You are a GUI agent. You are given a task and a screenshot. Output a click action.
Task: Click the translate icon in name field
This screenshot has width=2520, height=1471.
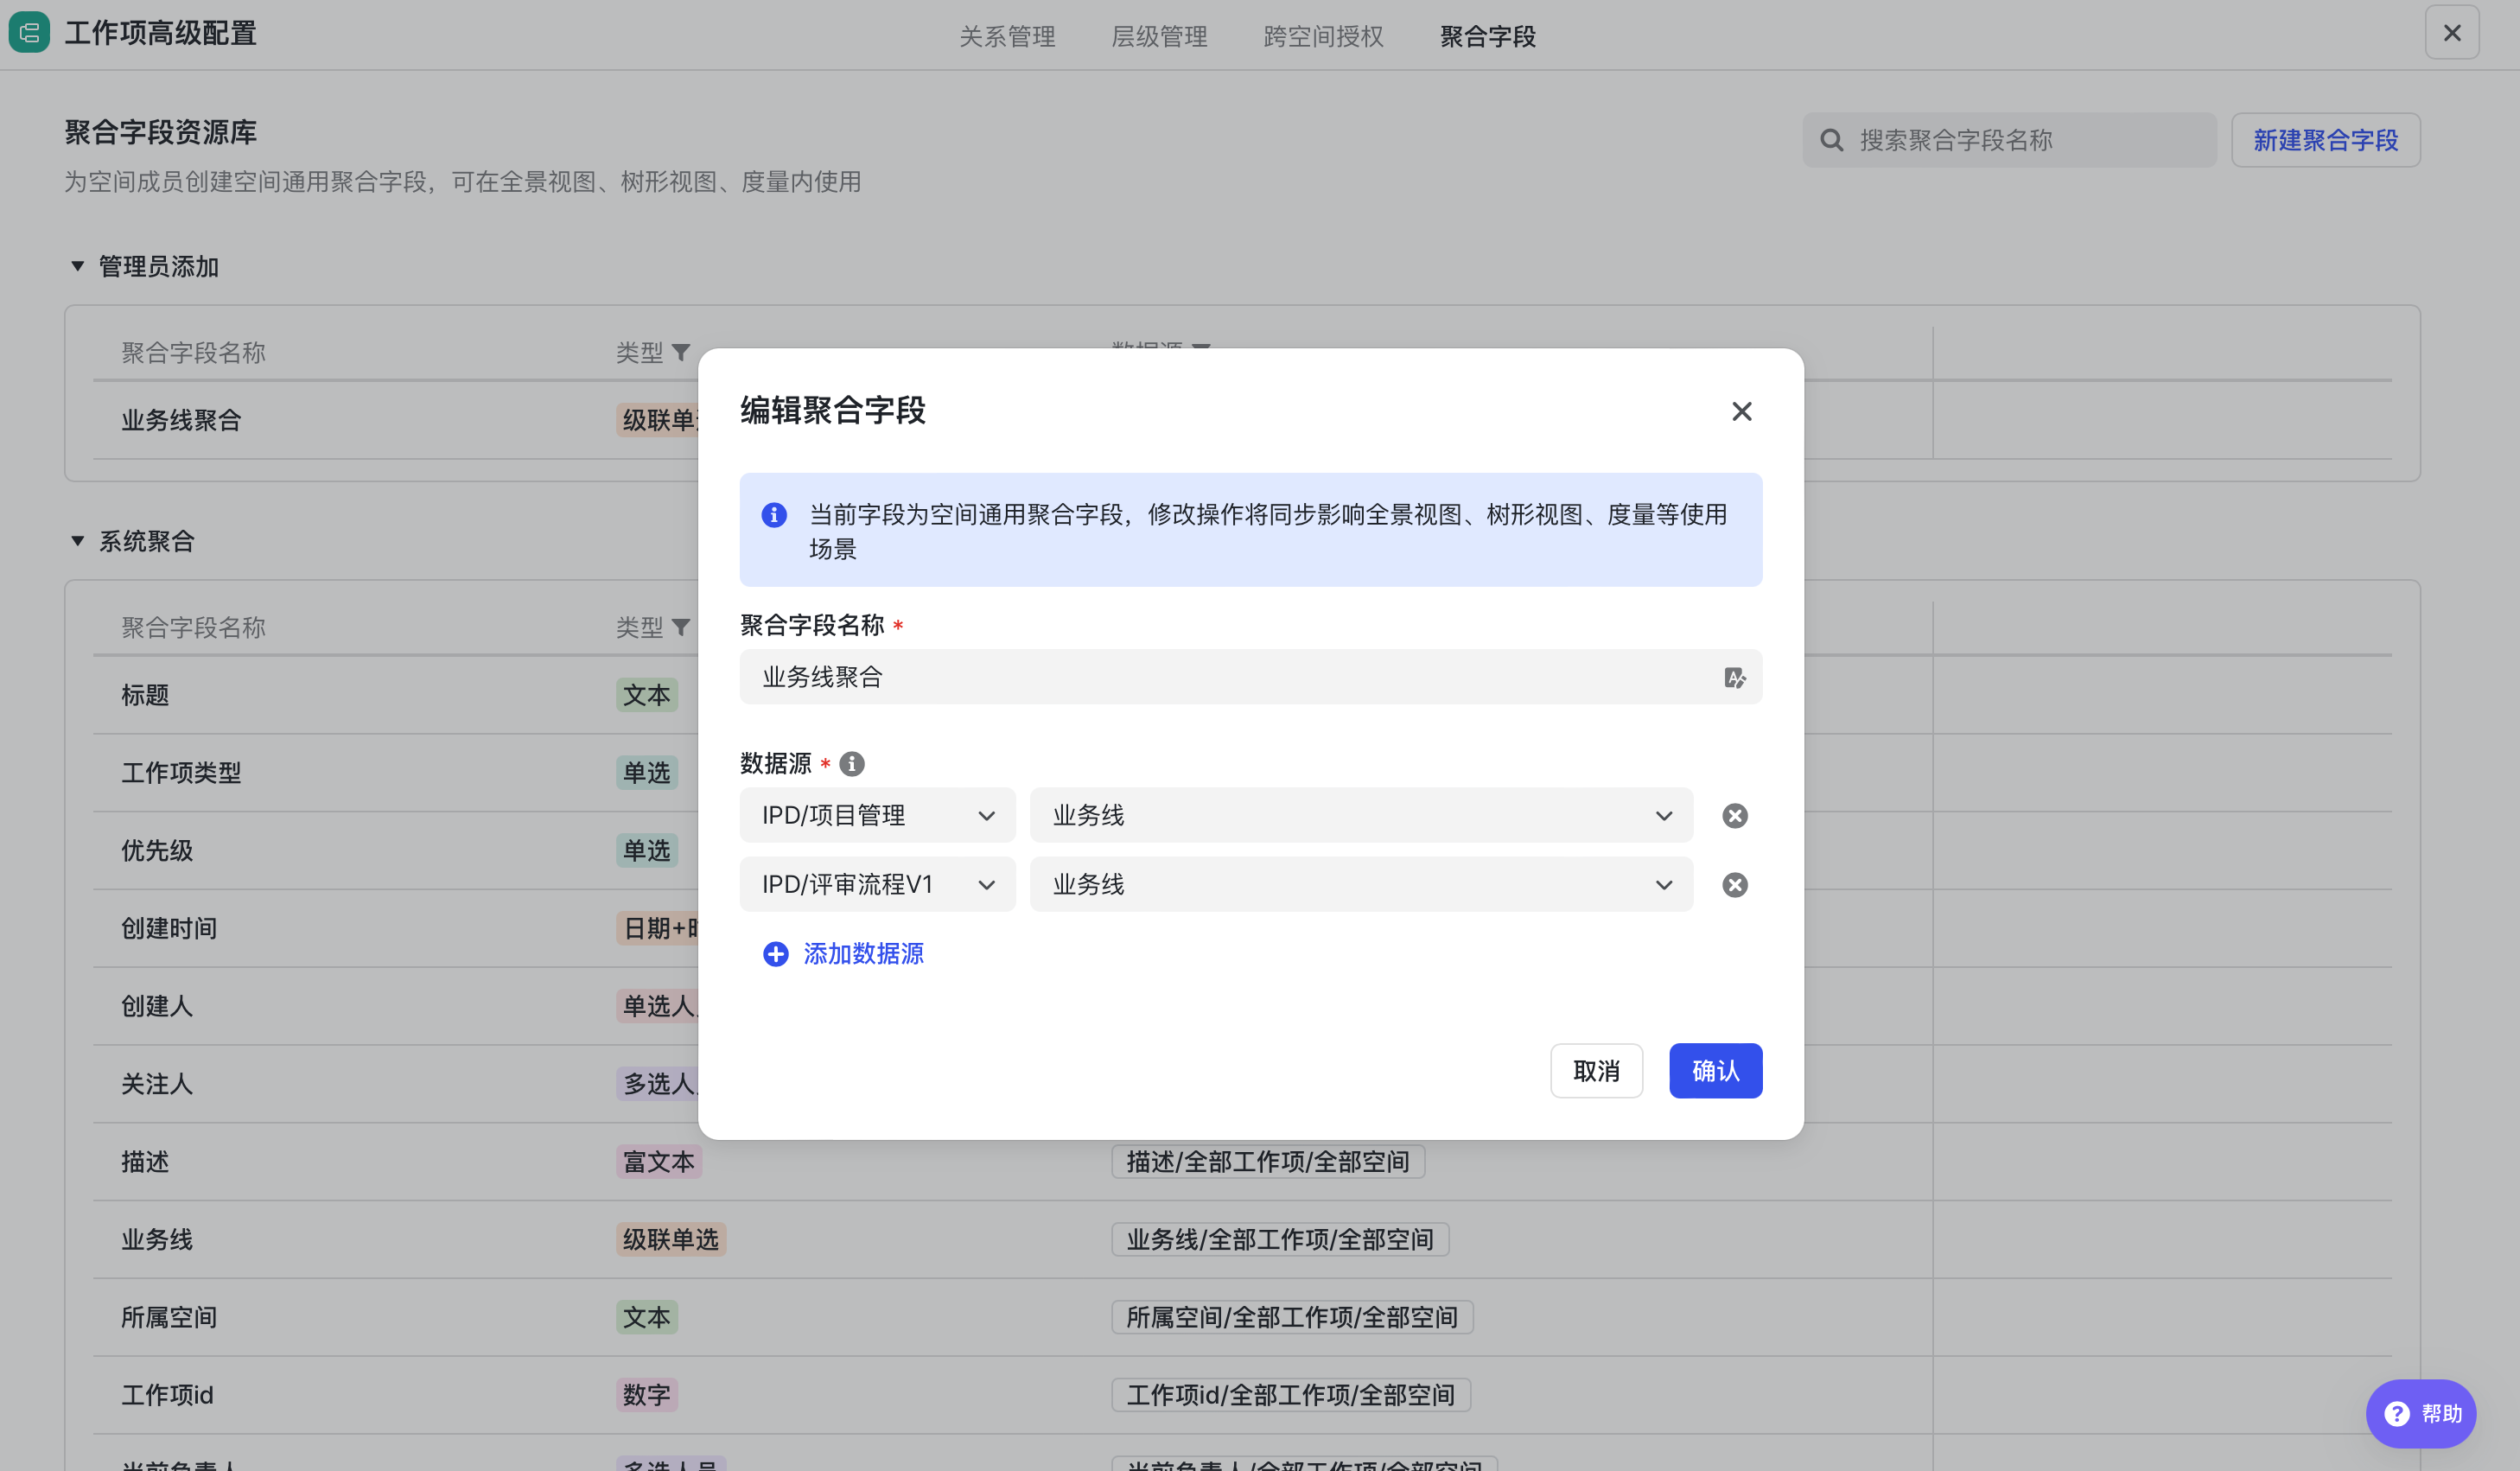tap(1734, 677)
